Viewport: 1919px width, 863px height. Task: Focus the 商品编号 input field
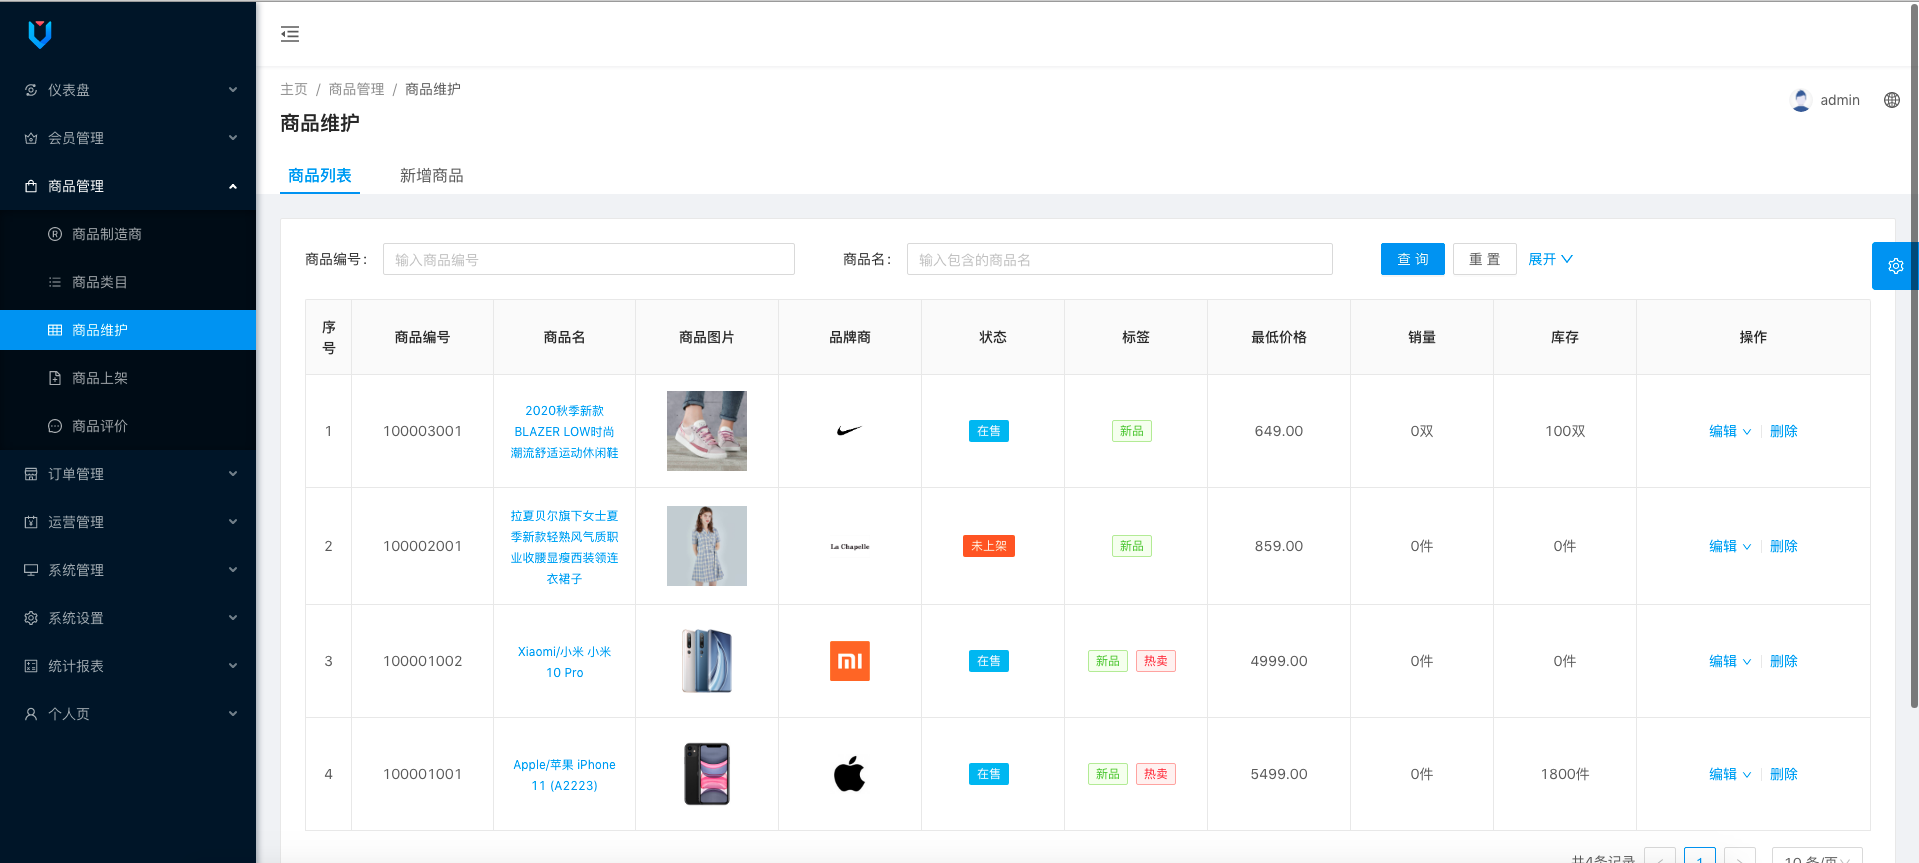click(589, 259)
